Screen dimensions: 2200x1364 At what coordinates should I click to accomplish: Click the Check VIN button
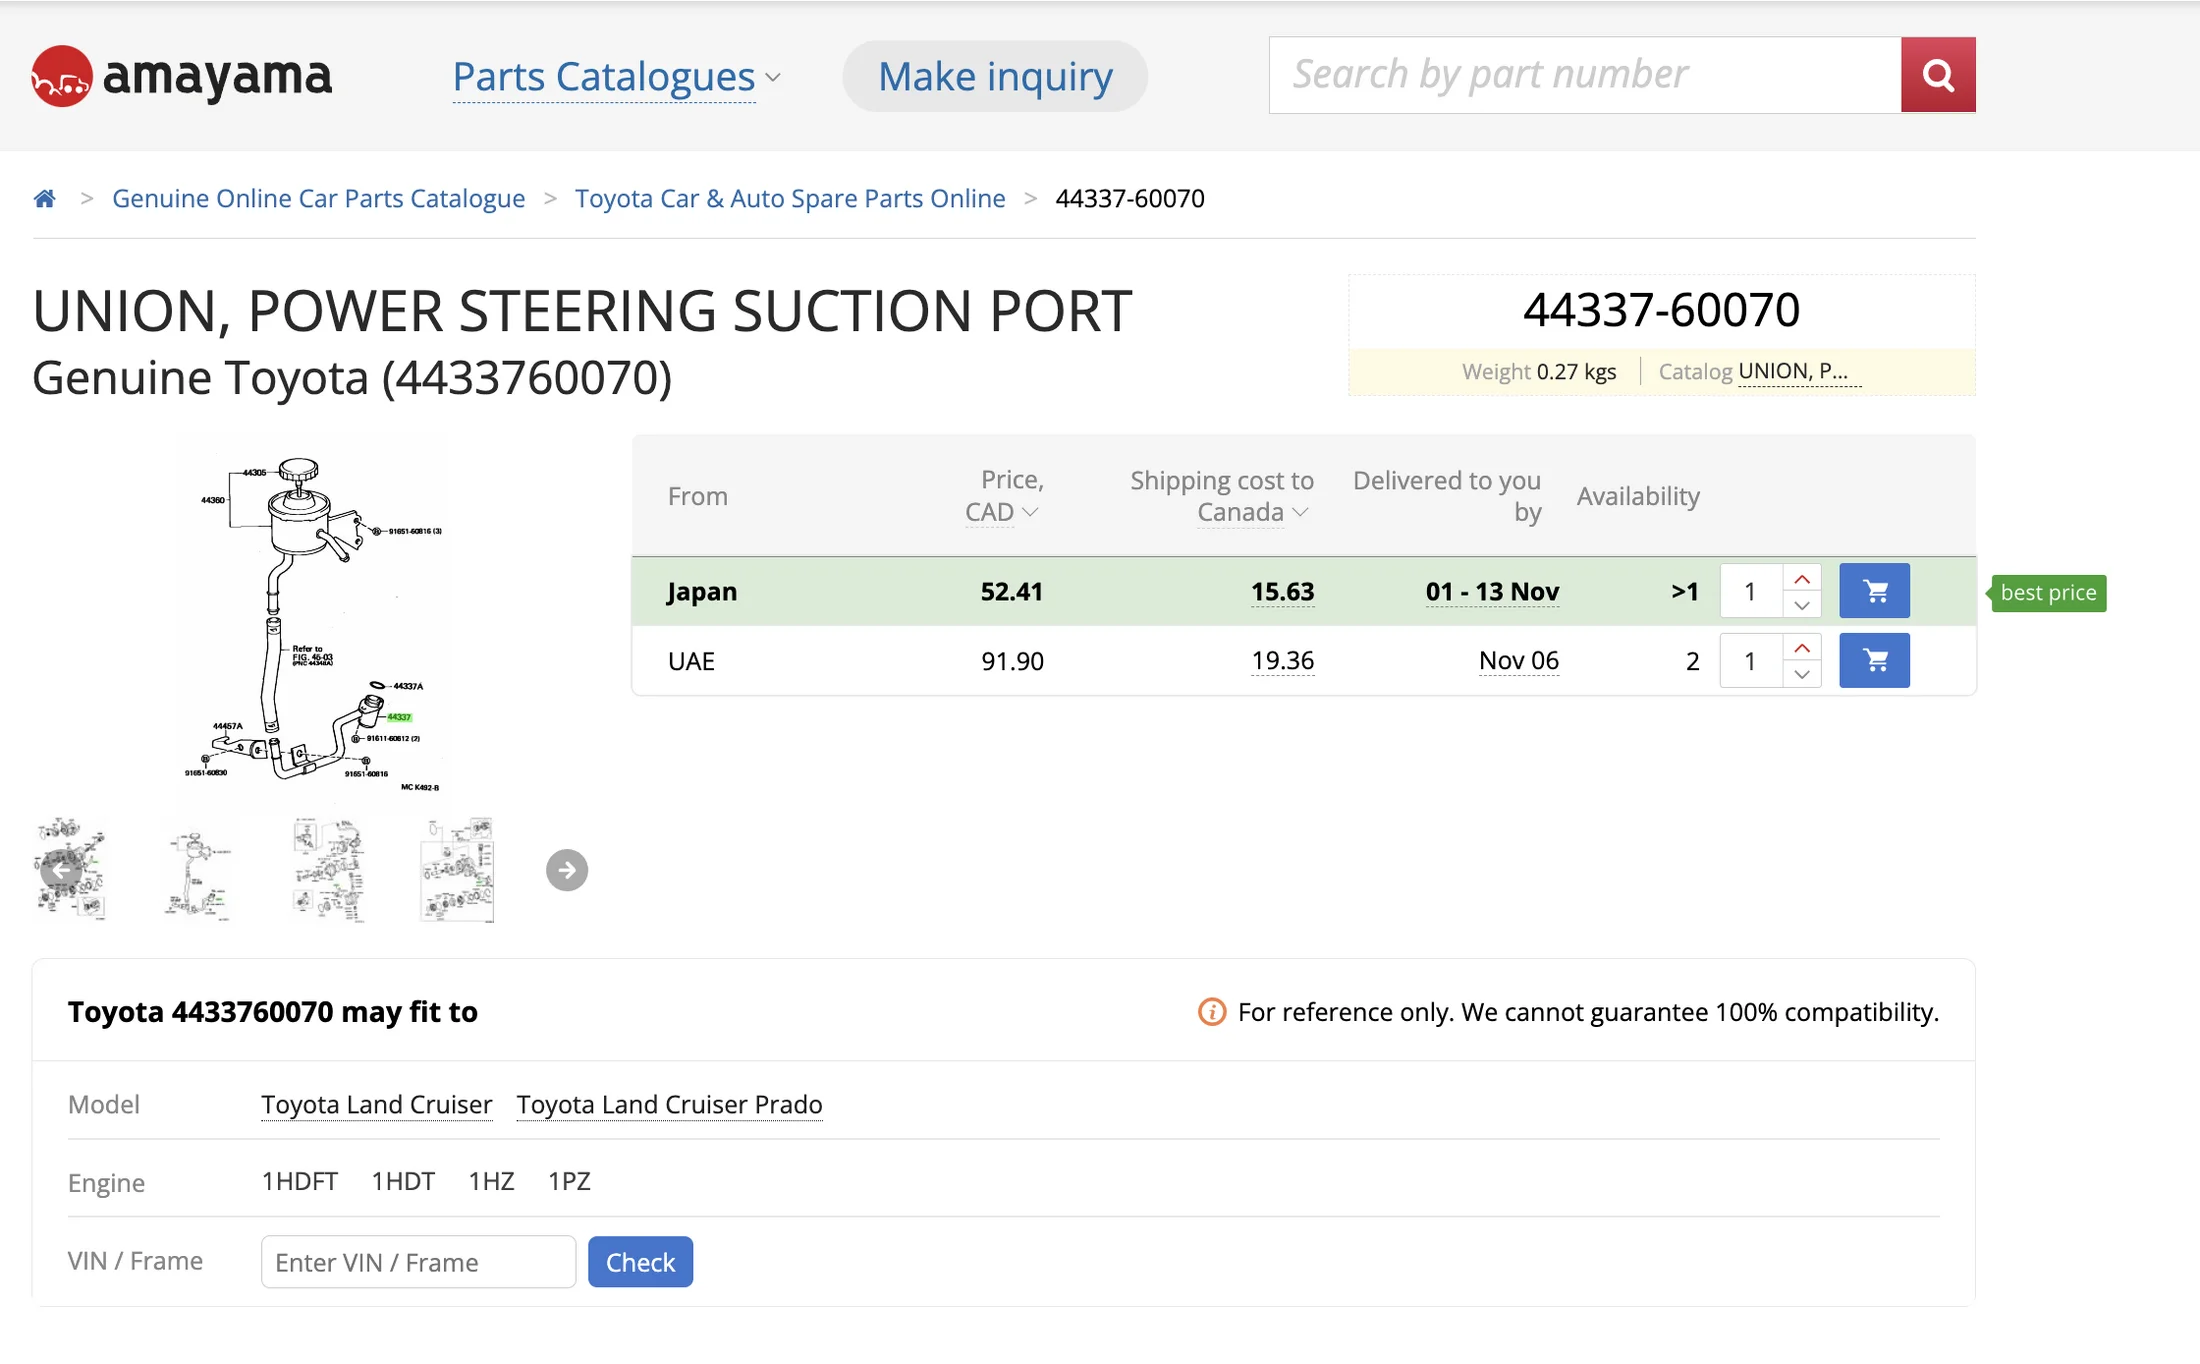(640, 1262)
